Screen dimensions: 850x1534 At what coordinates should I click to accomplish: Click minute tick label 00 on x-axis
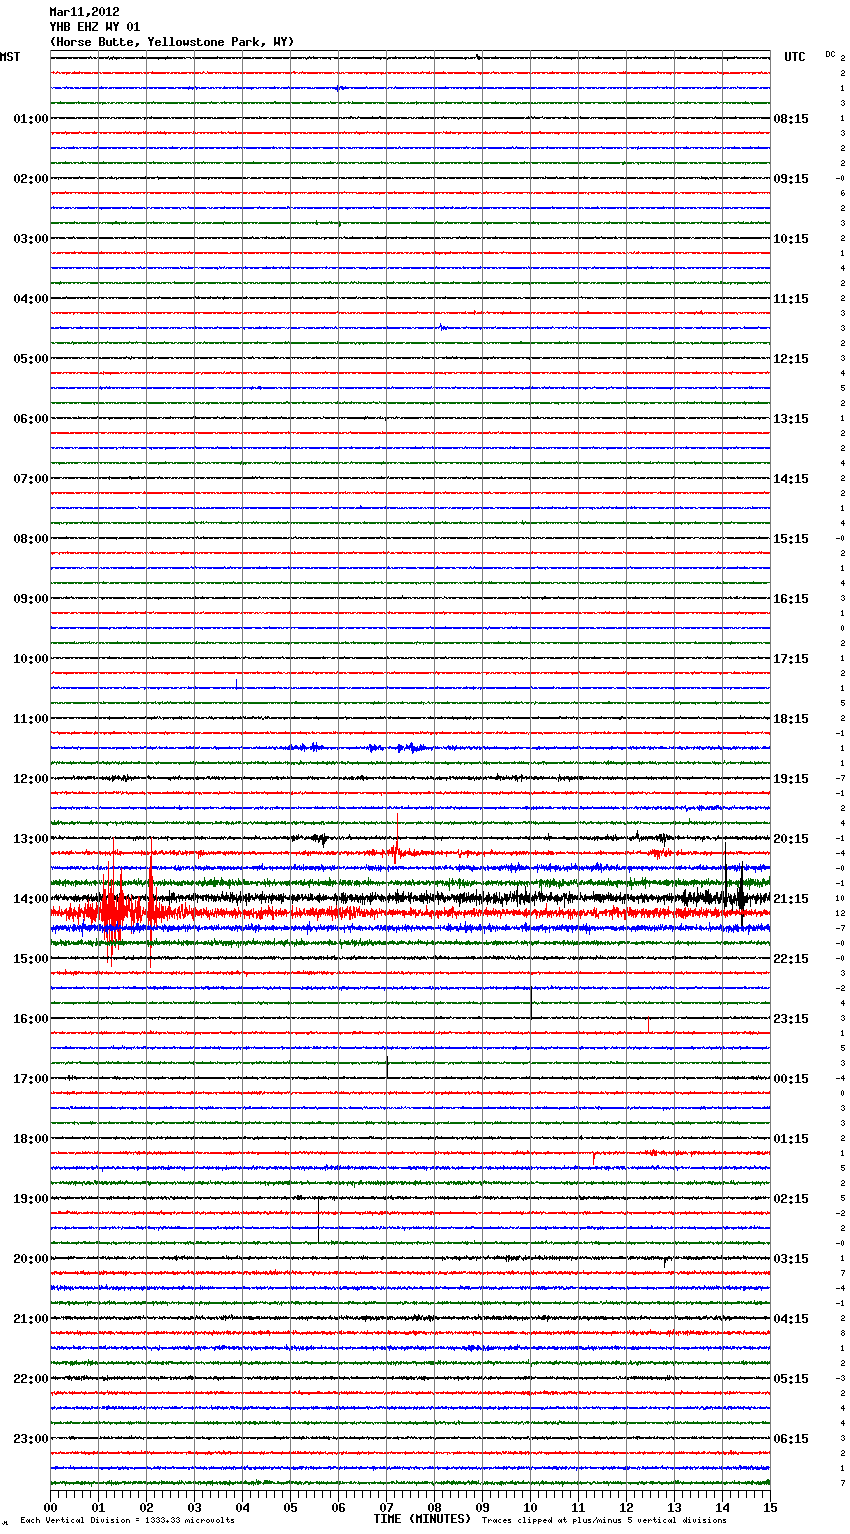point(51,1506)
